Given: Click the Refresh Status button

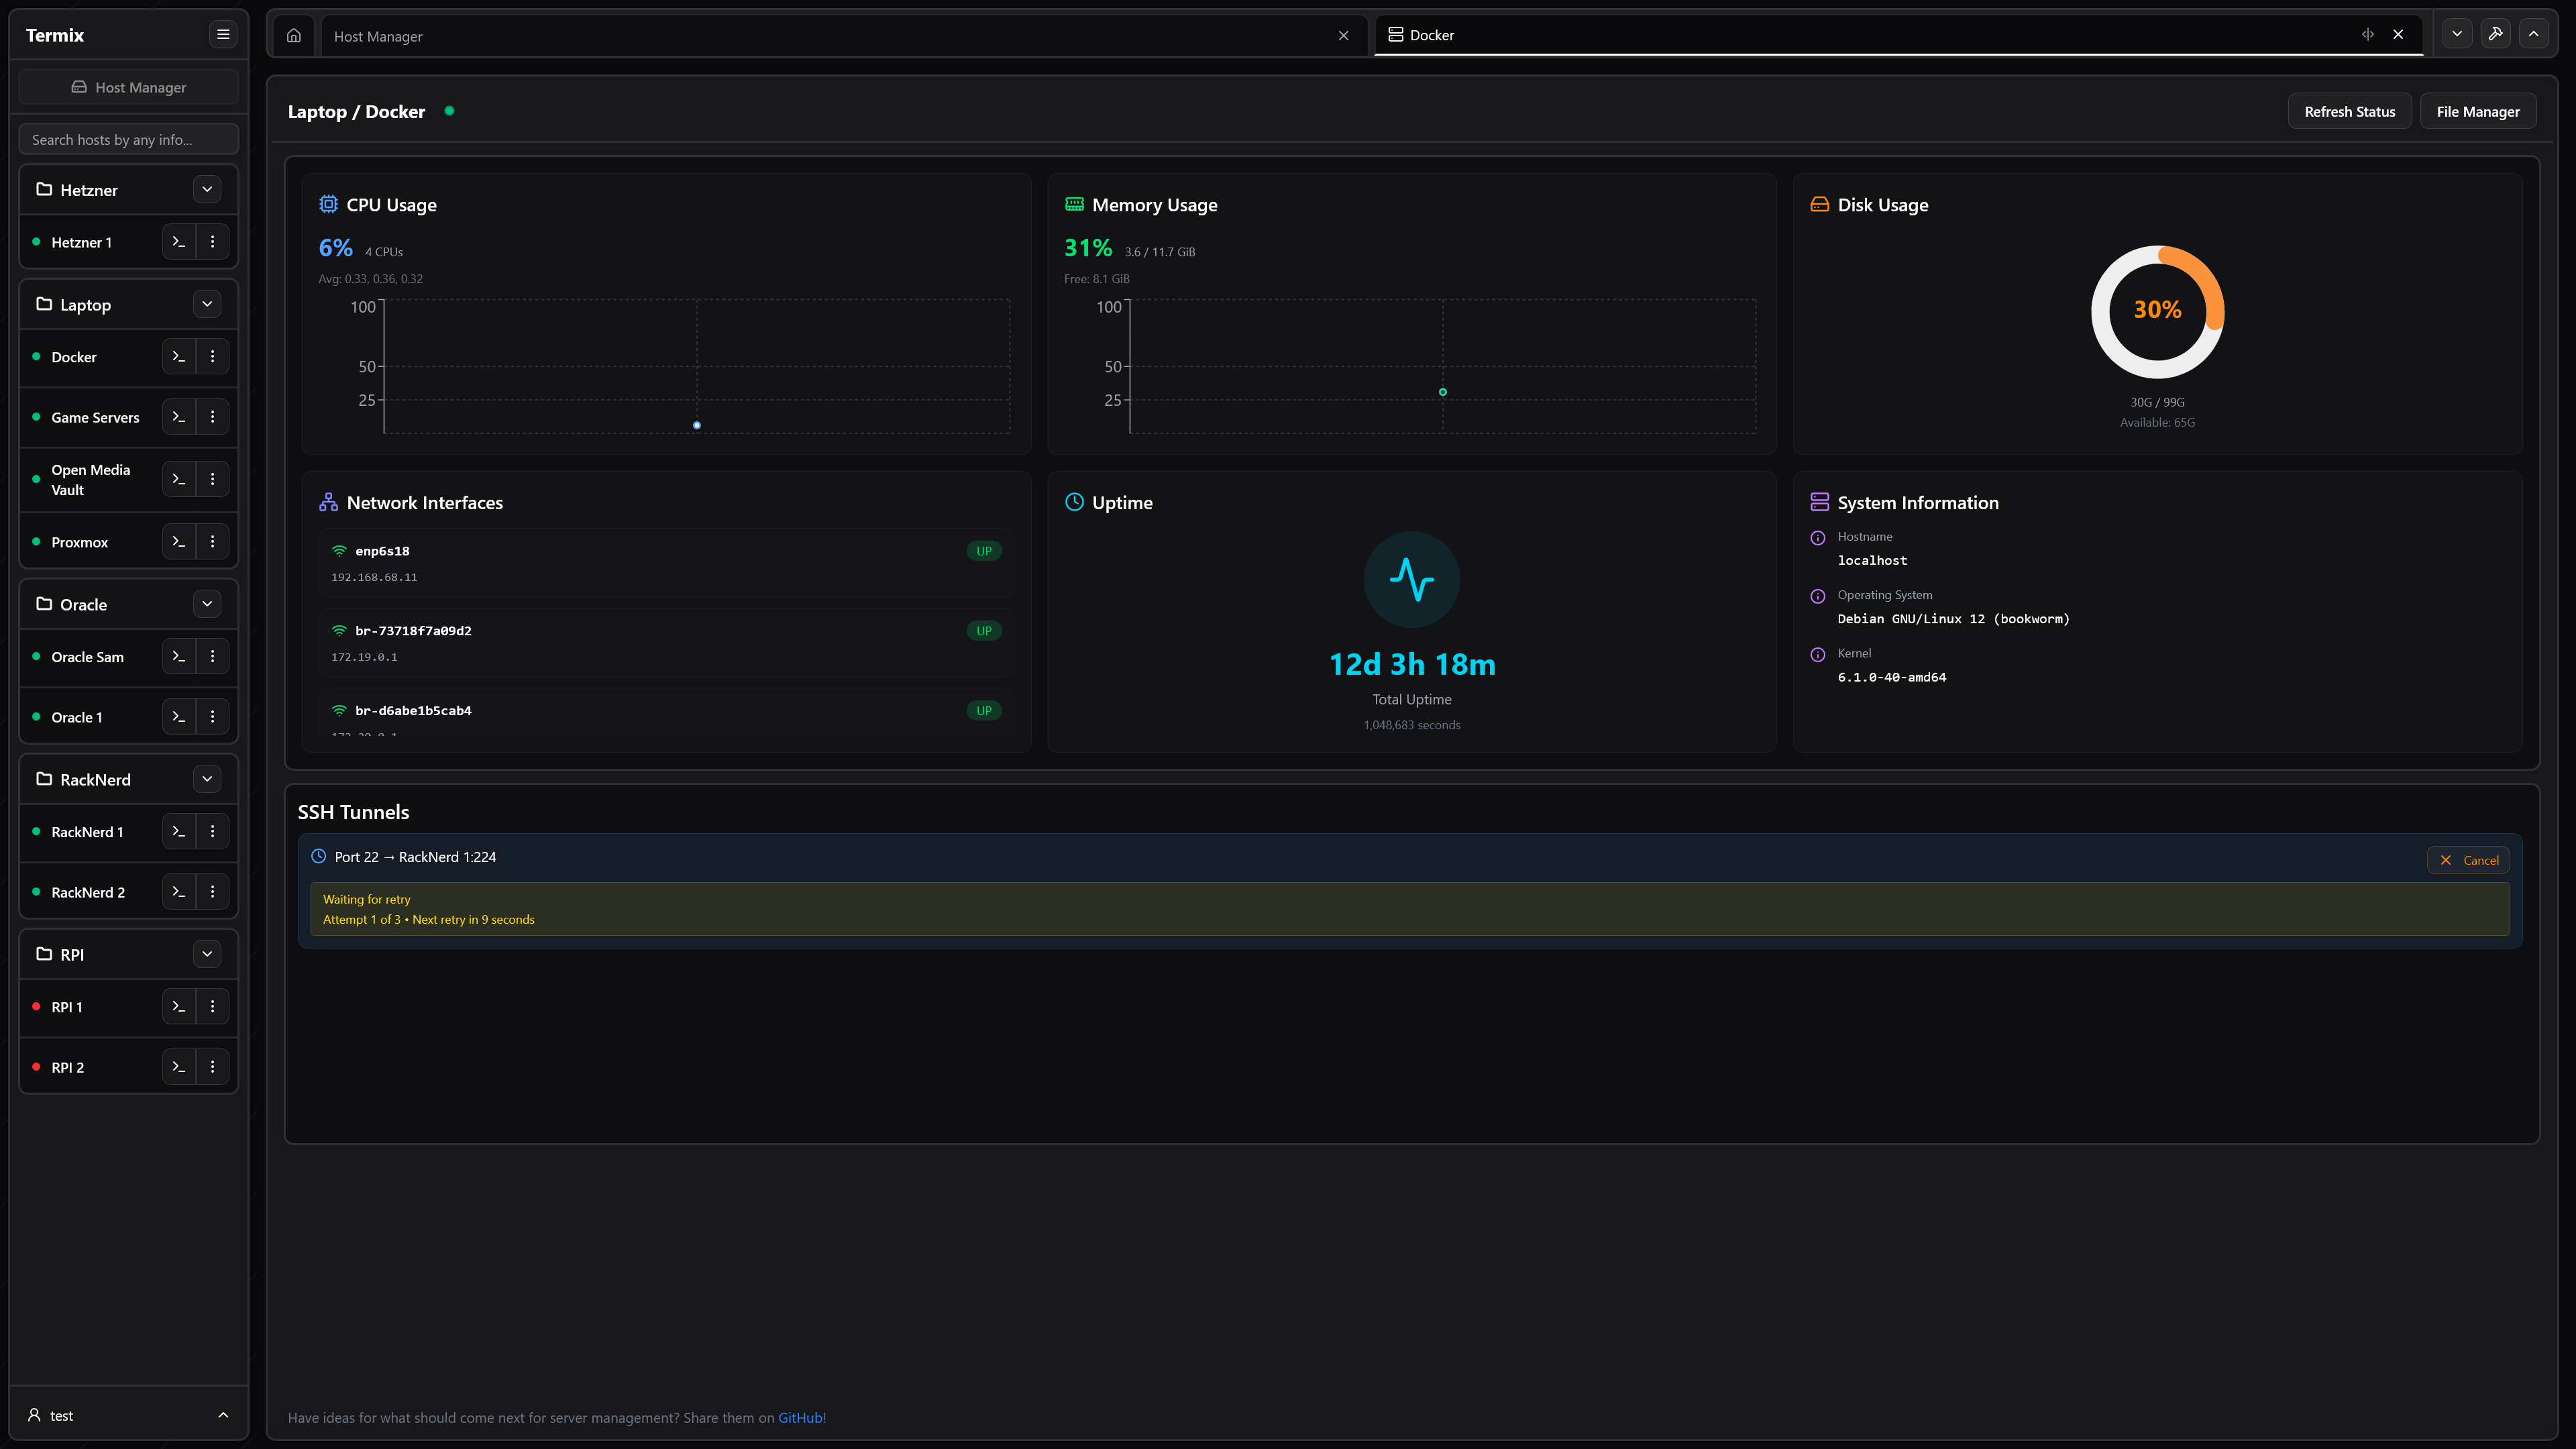Looking at the screenshot, I should [x=2349, y=112].
